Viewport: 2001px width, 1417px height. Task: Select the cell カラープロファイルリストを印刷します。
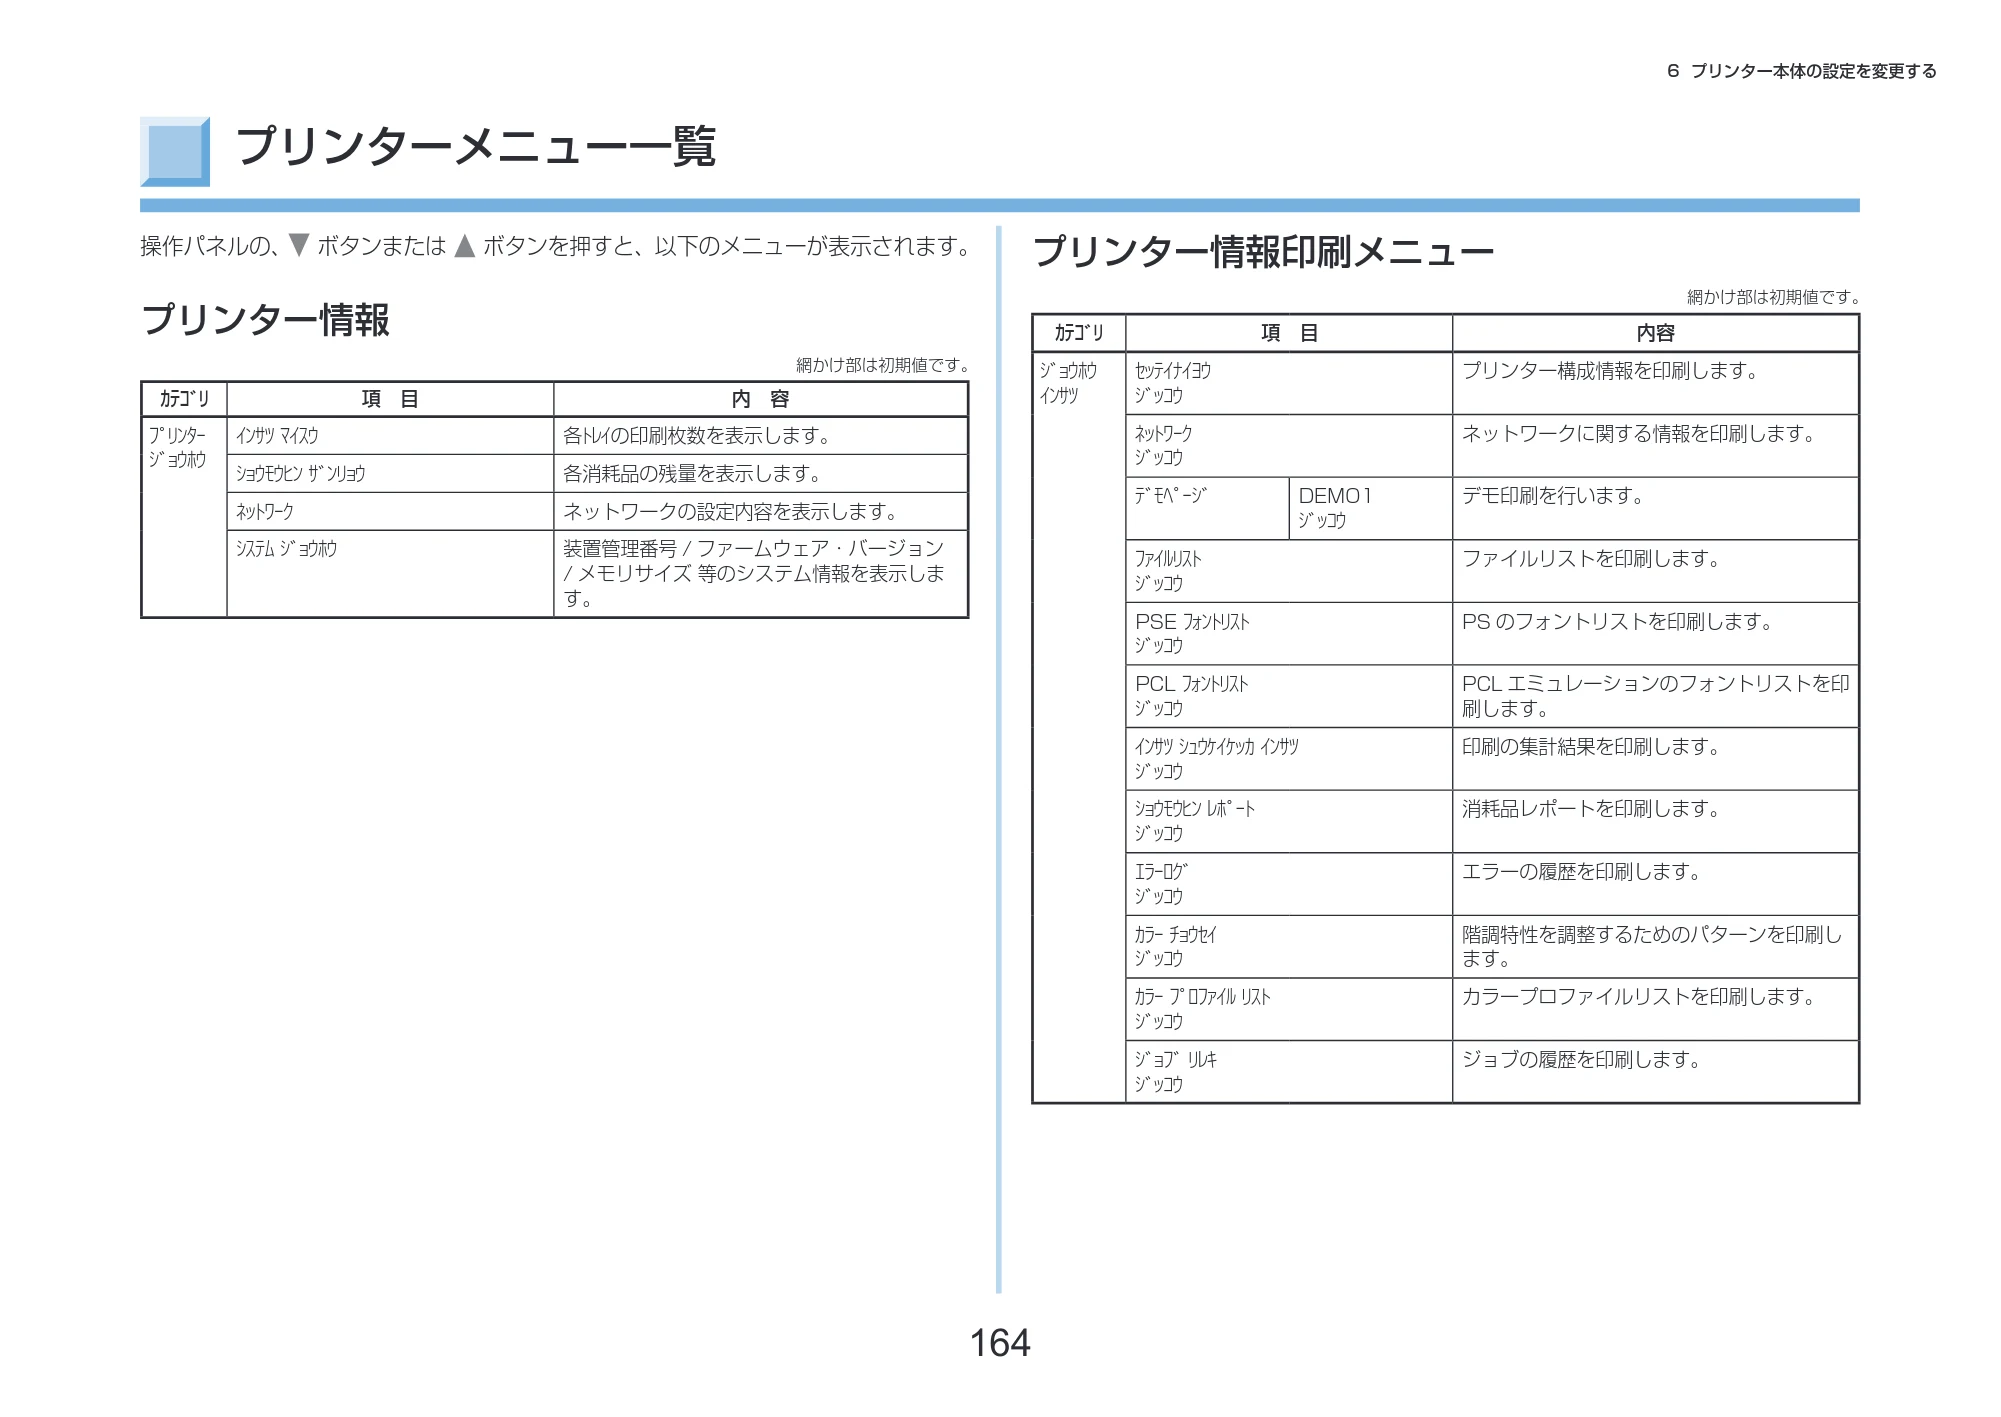[x=1656, y=1009]
